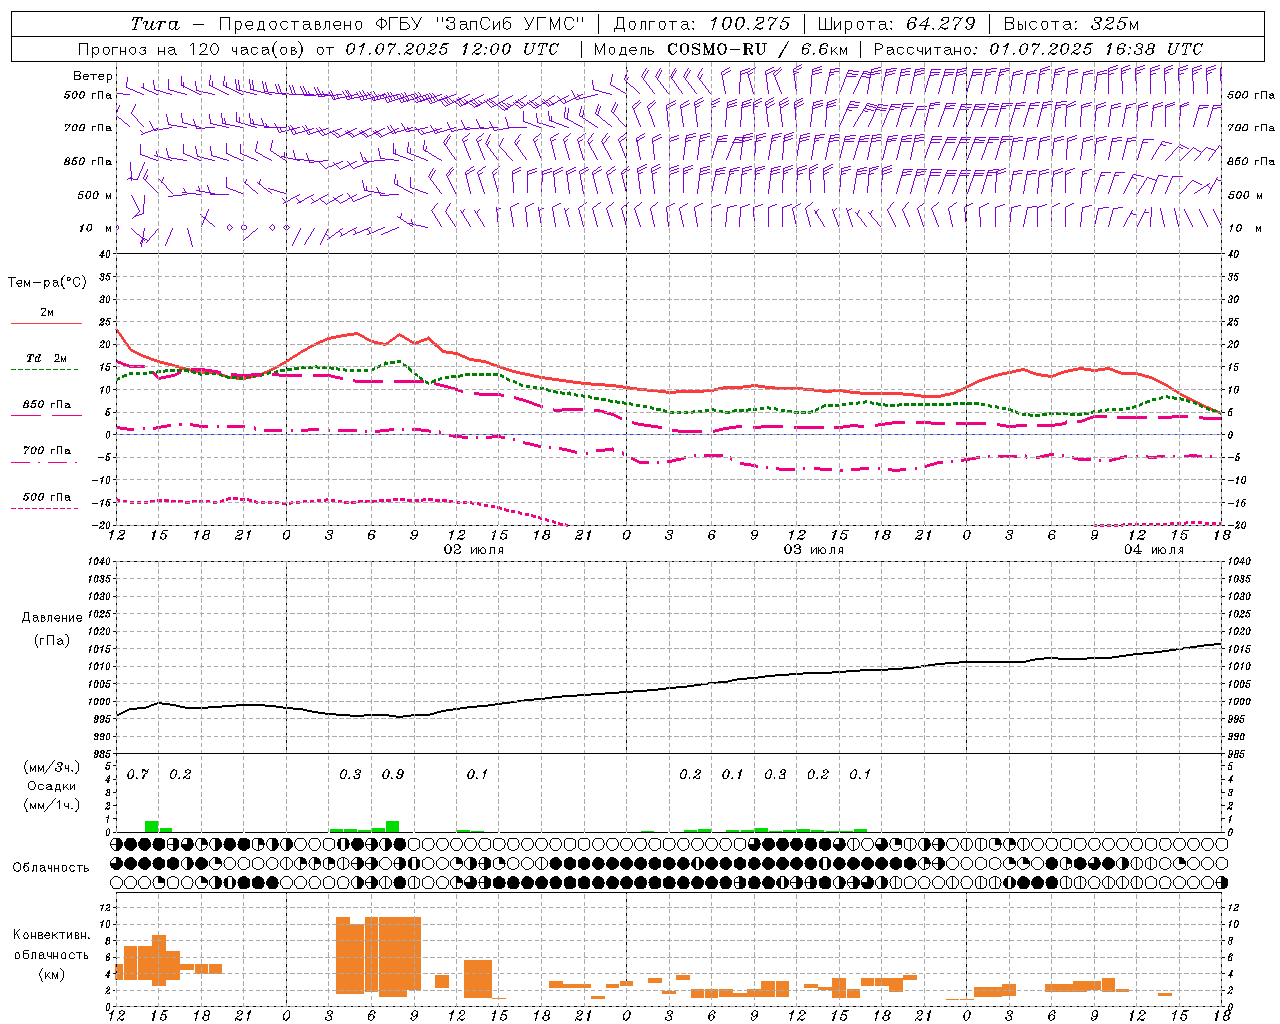Screen dimensions: 1280x1024
Task: Click the "Конвективн." convective cloud label
Action: point(52,935)
